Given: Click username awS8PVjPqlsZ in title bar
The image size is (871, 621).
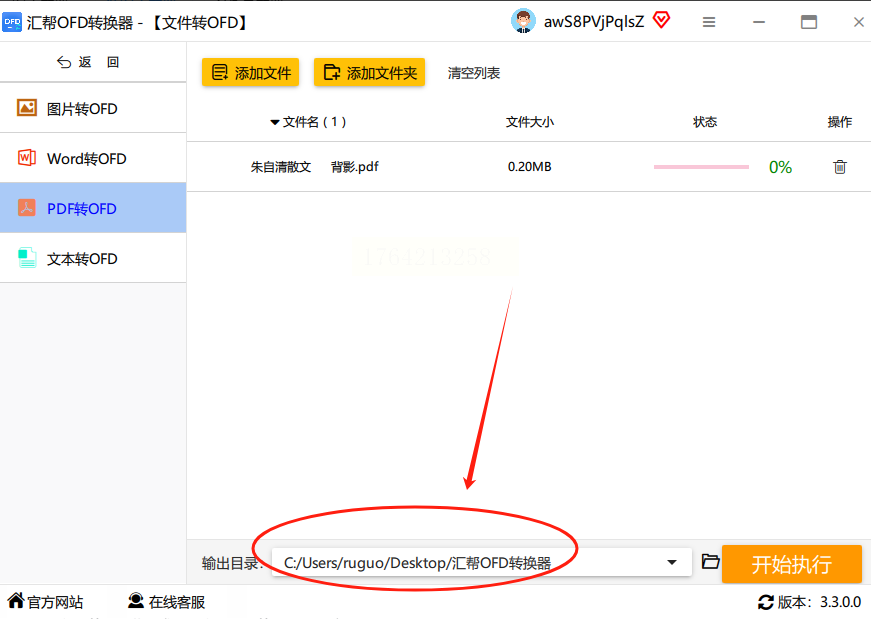Looking at the screenshot, I should [594, 22].
